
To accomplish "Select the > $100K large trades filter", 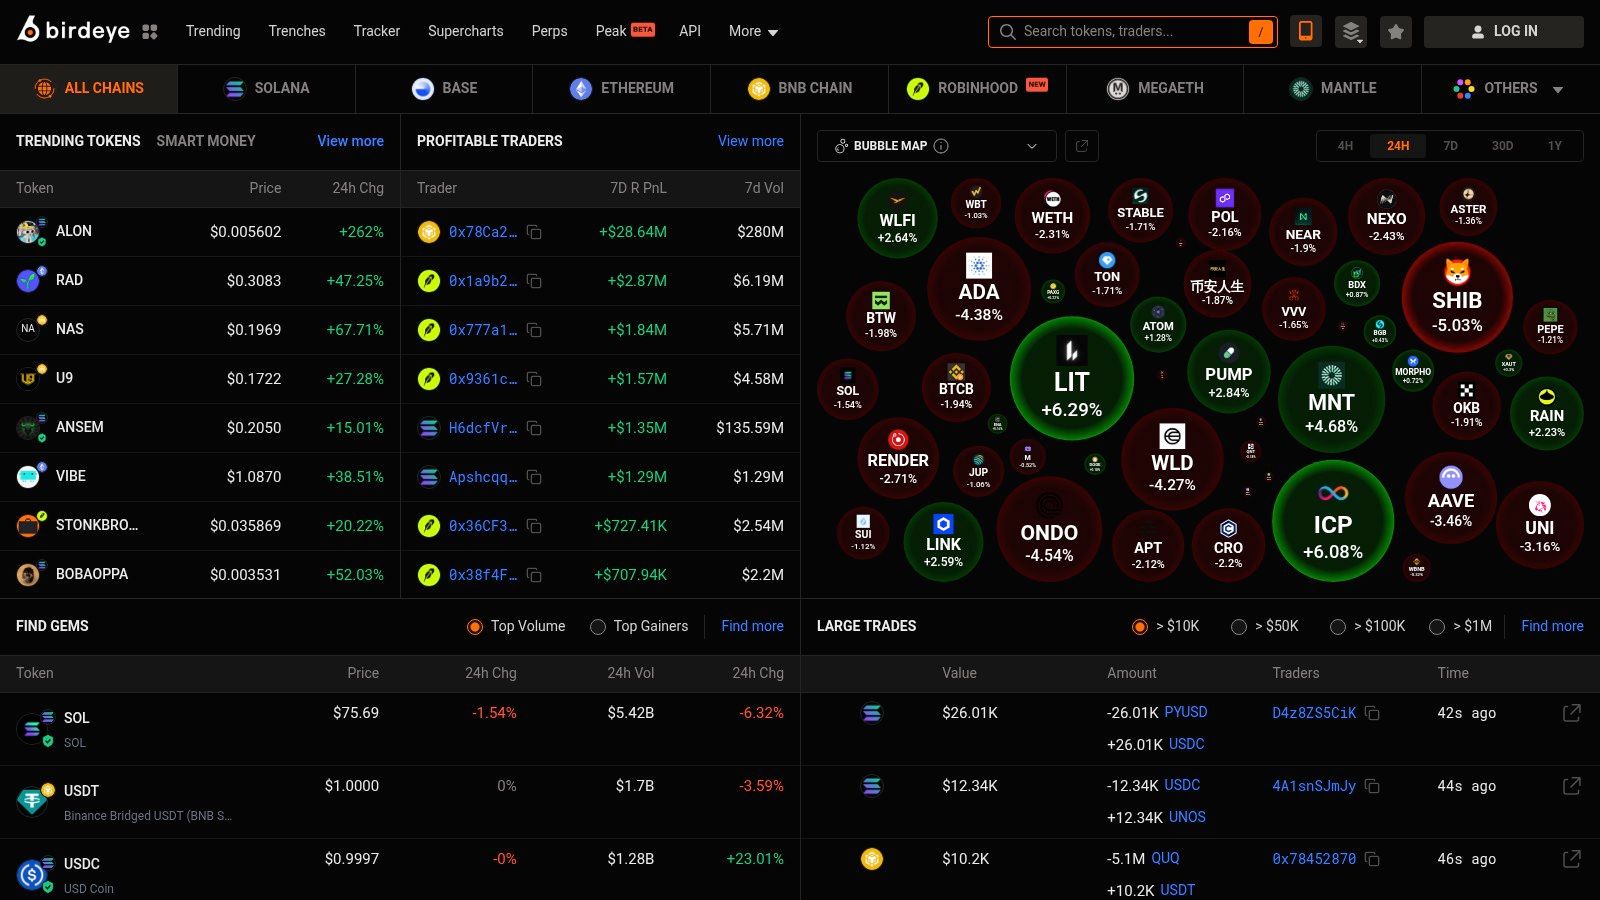I will (x=1338, y=627).
